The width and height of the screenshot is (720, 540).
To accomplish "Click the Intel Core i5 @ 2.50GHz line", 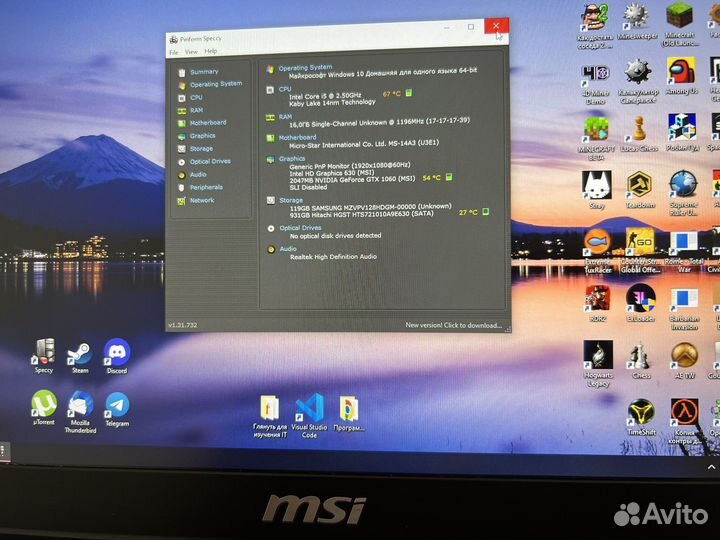I will click(x=325, y=96).
